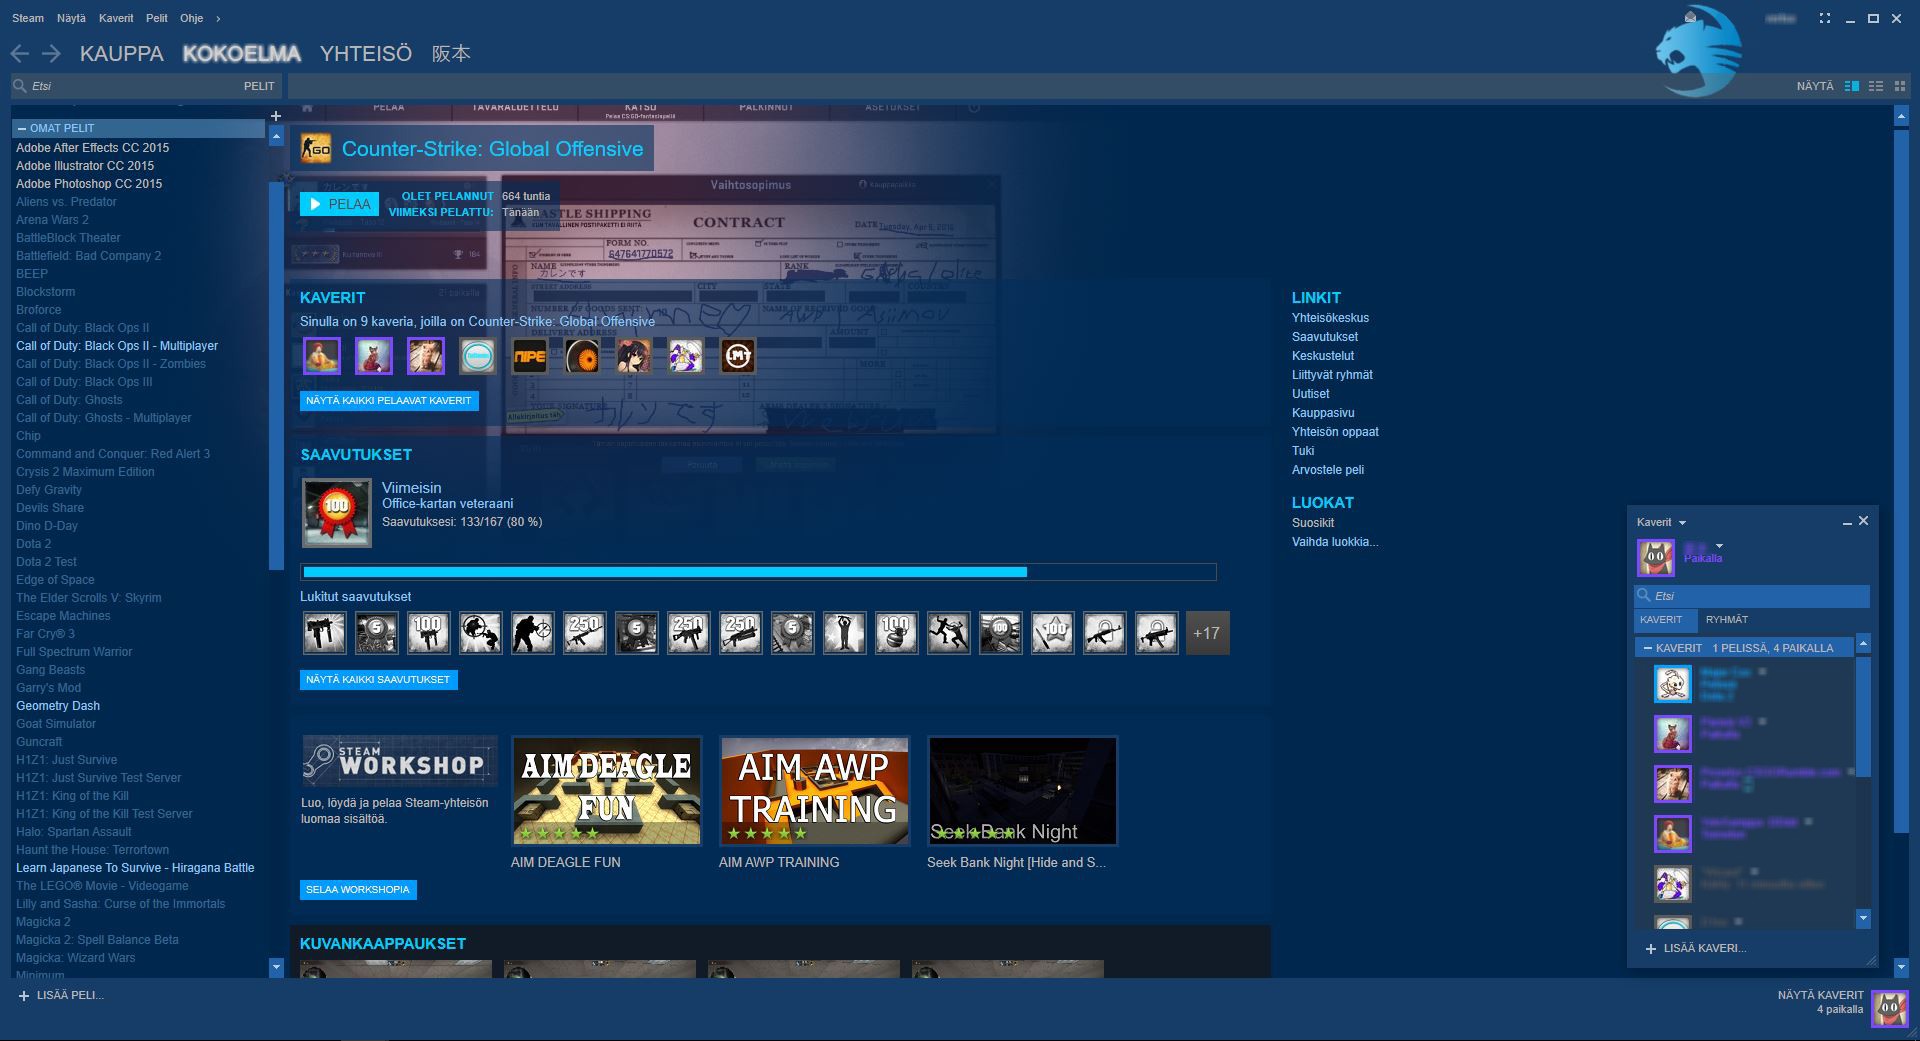This screenshot has height=1041, width=1920.
Task: Click the game list scrollbar thumb
Action: point(276,375)
